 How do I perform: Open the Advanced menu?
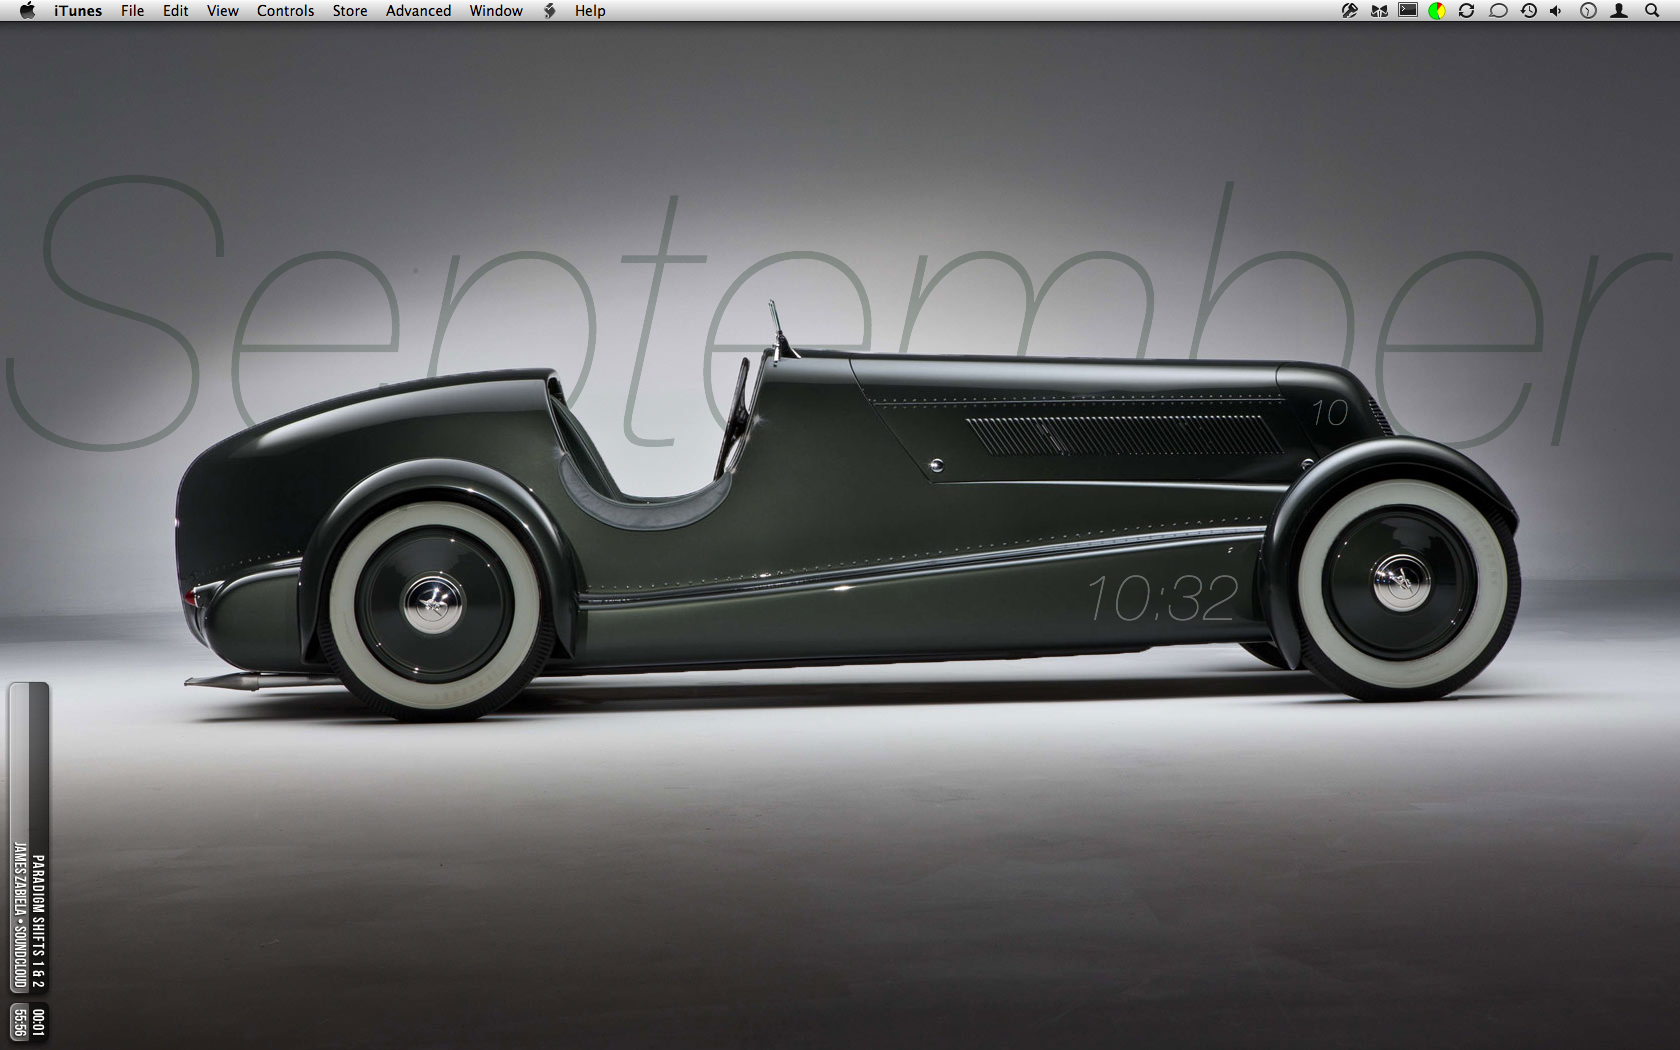pyautogui.click(x=418, y=11)
